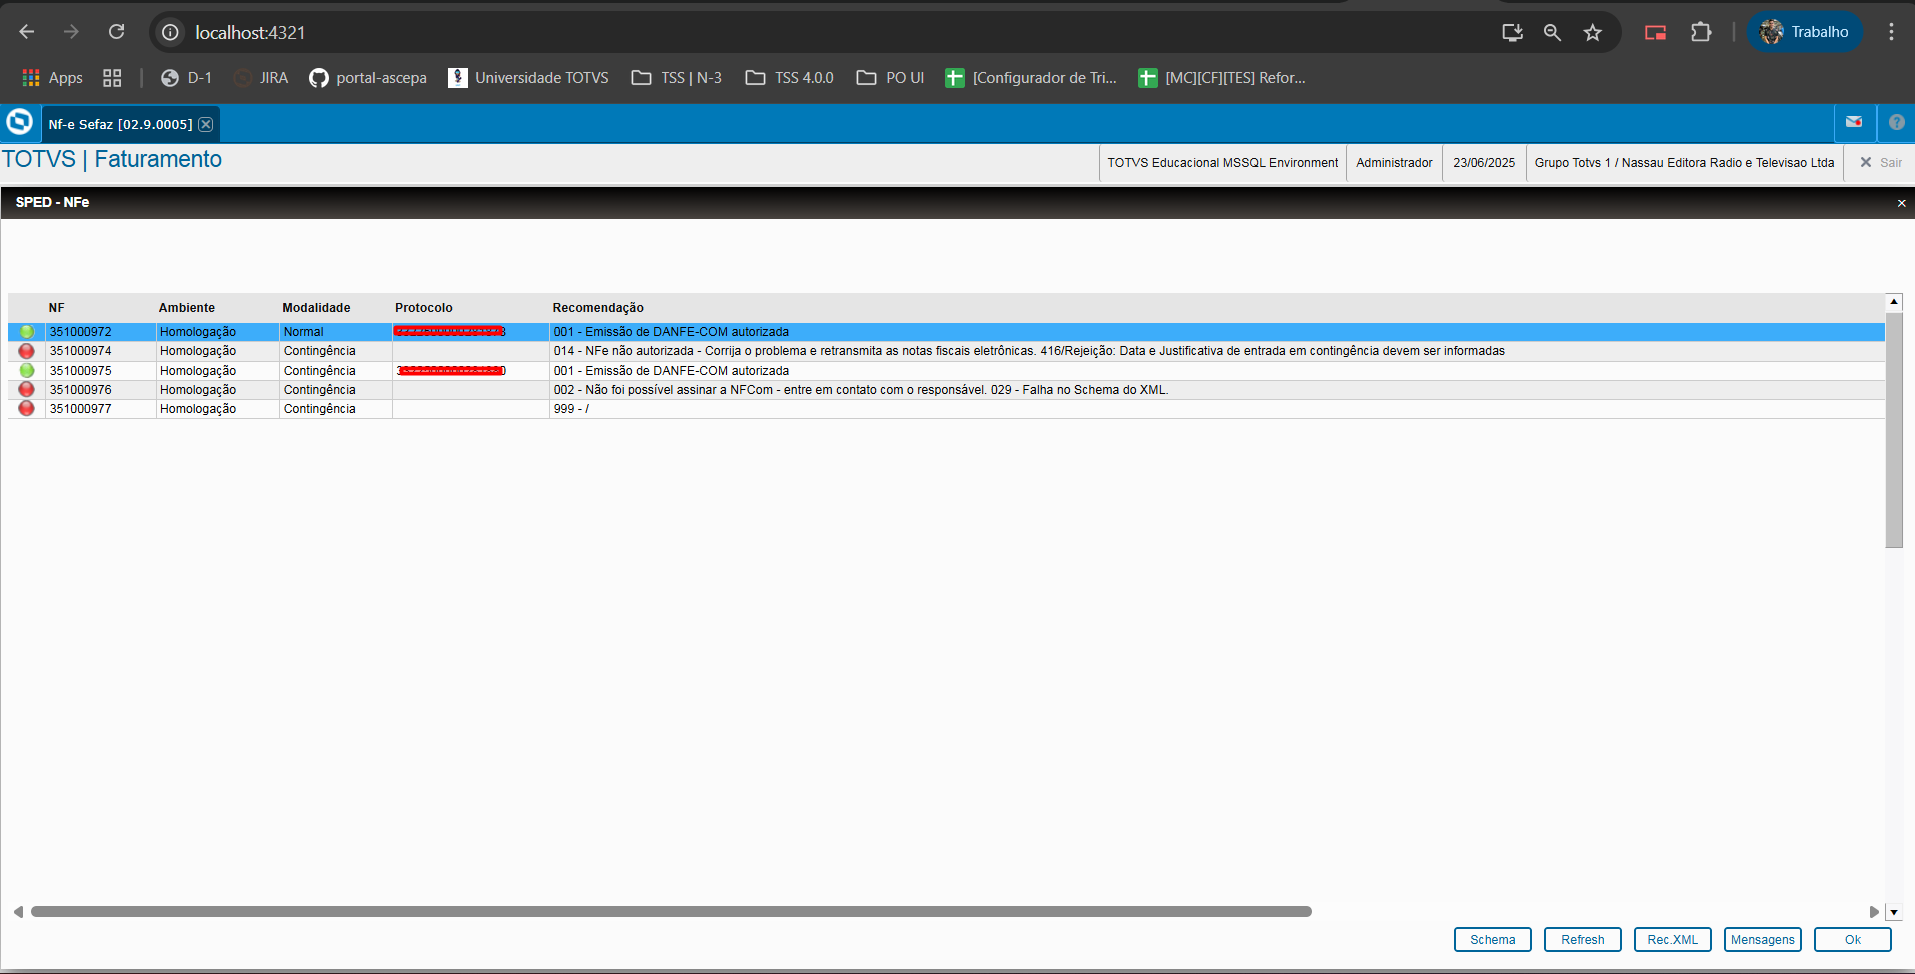Click the Administrador user label

click(x=1394, y=163)
